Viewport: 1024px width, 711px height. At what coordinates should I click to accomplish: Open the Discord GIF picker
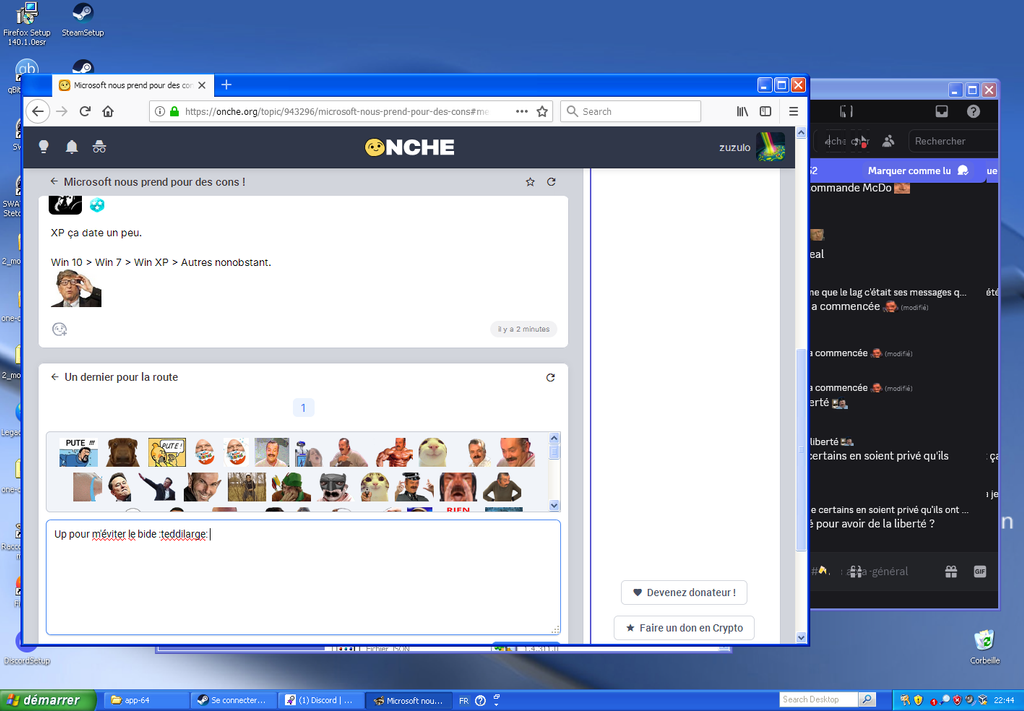pyautogui.click(x=980, y=572)
